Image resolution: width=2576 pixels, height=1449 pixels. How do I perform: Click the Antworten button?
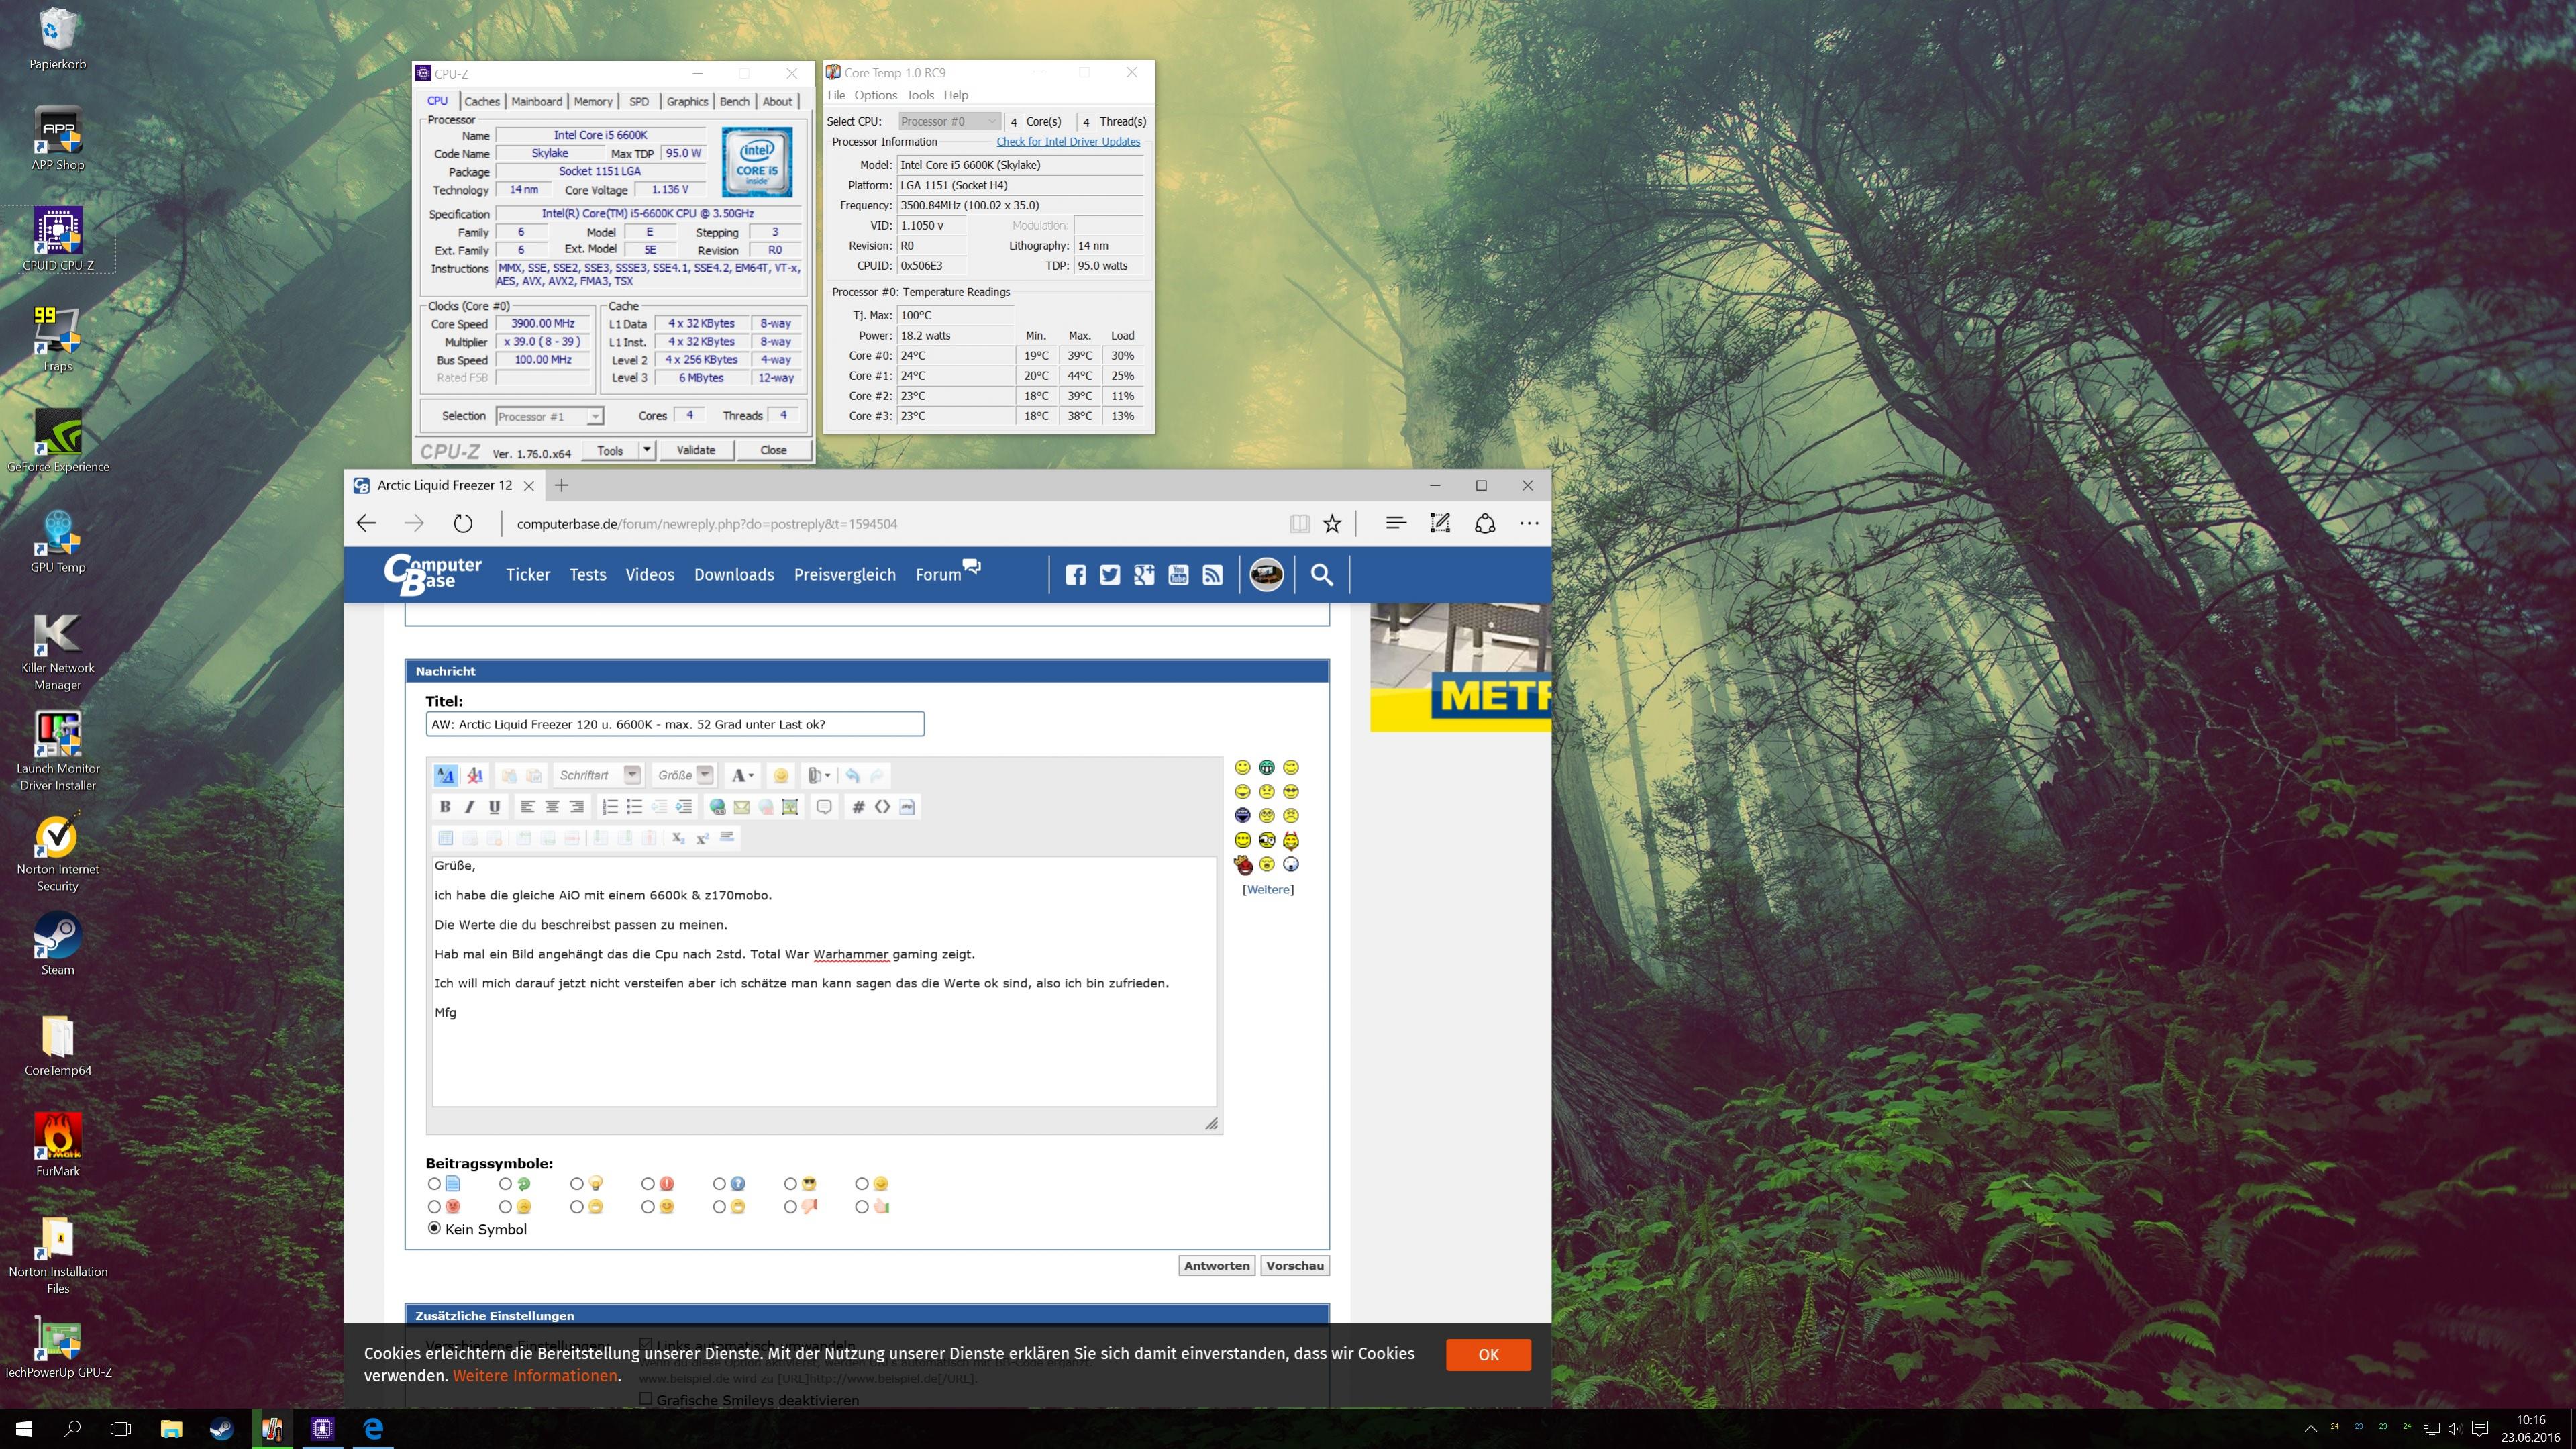tap(1216, 1266)
